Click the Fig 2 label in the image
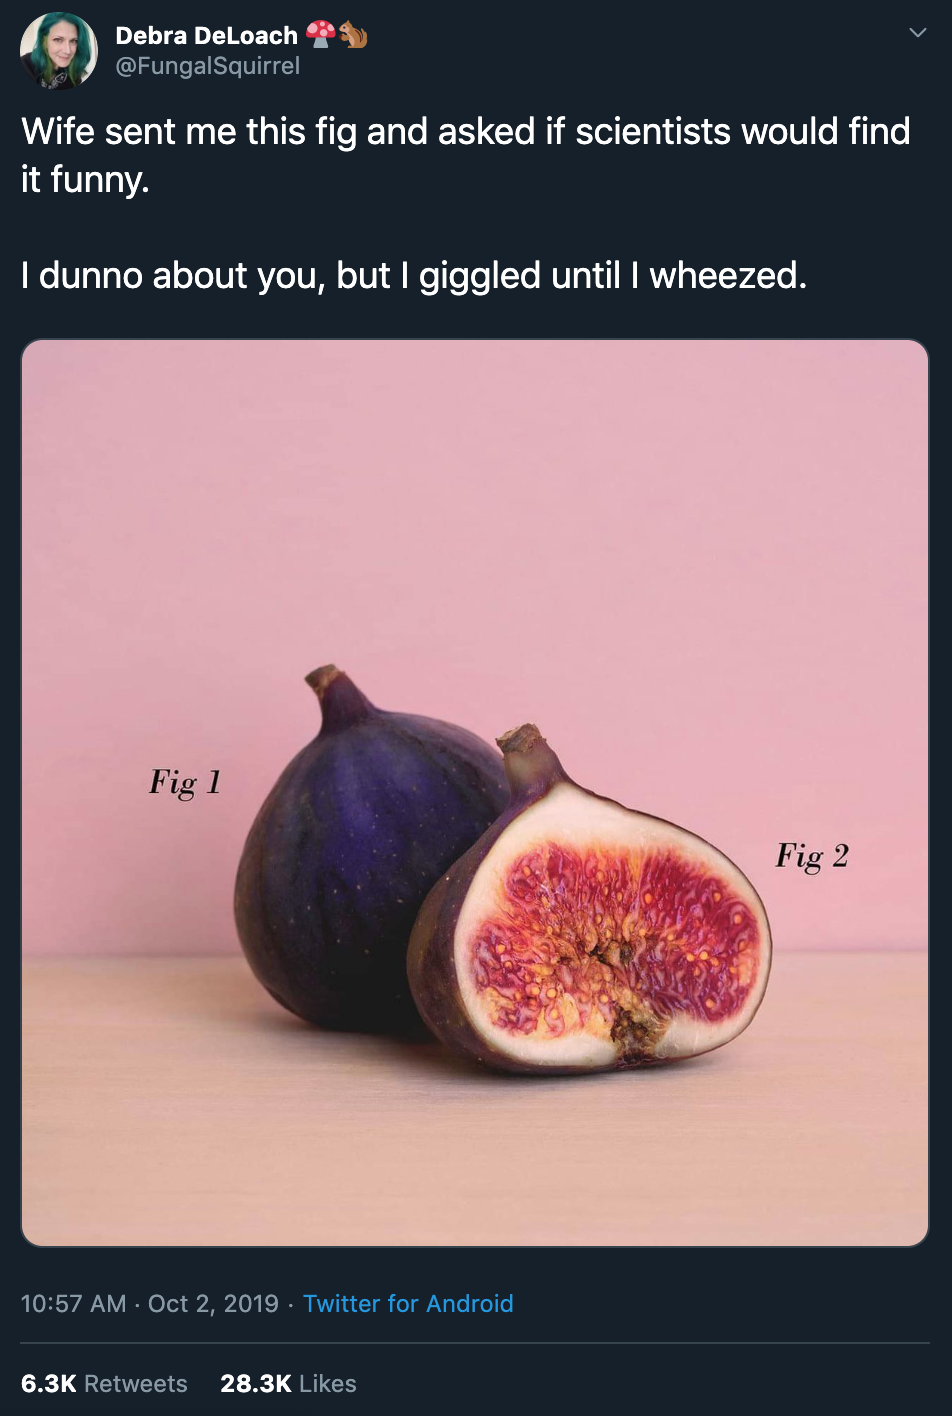The width and height of the screenshot is (952, 1416). pos(812,856)
